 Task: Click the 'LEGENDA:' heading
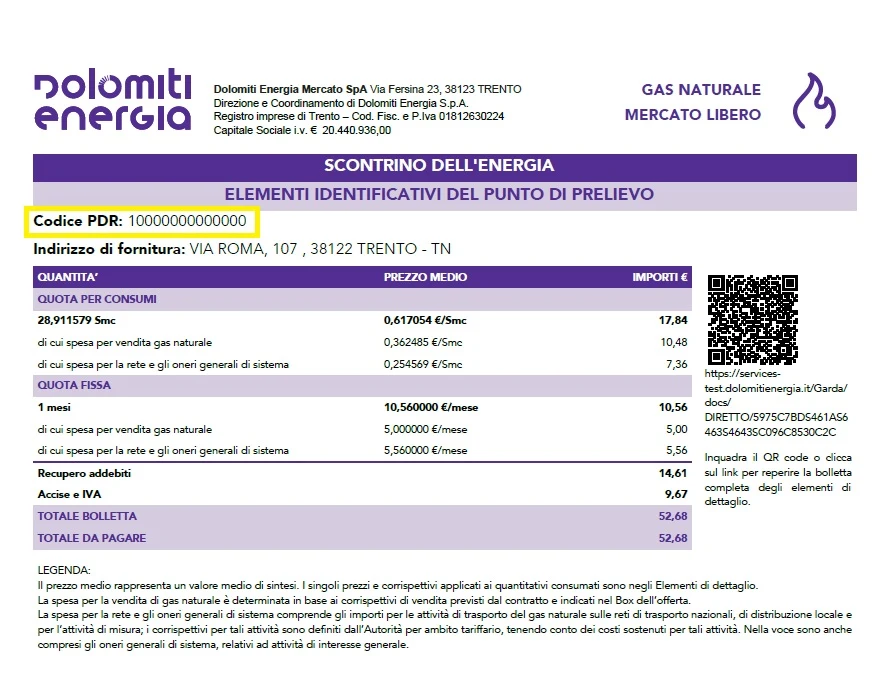[x=64, y=570]
